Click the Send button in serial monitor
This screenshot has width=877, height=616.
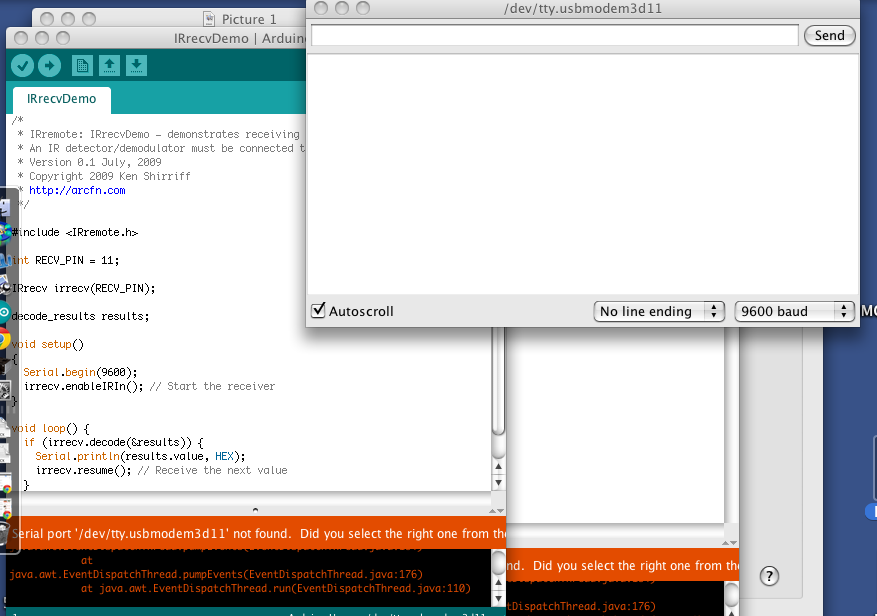(x=829, y=35)
